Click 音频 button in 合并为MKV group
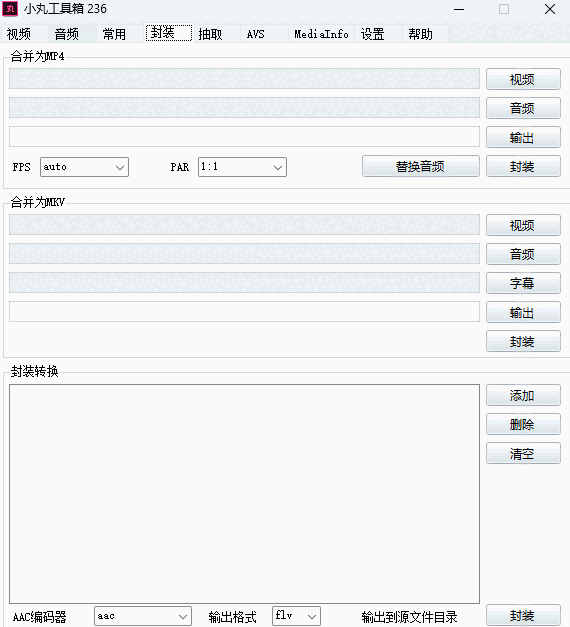Viewport: 570px width, 627px height. point(523,254)
